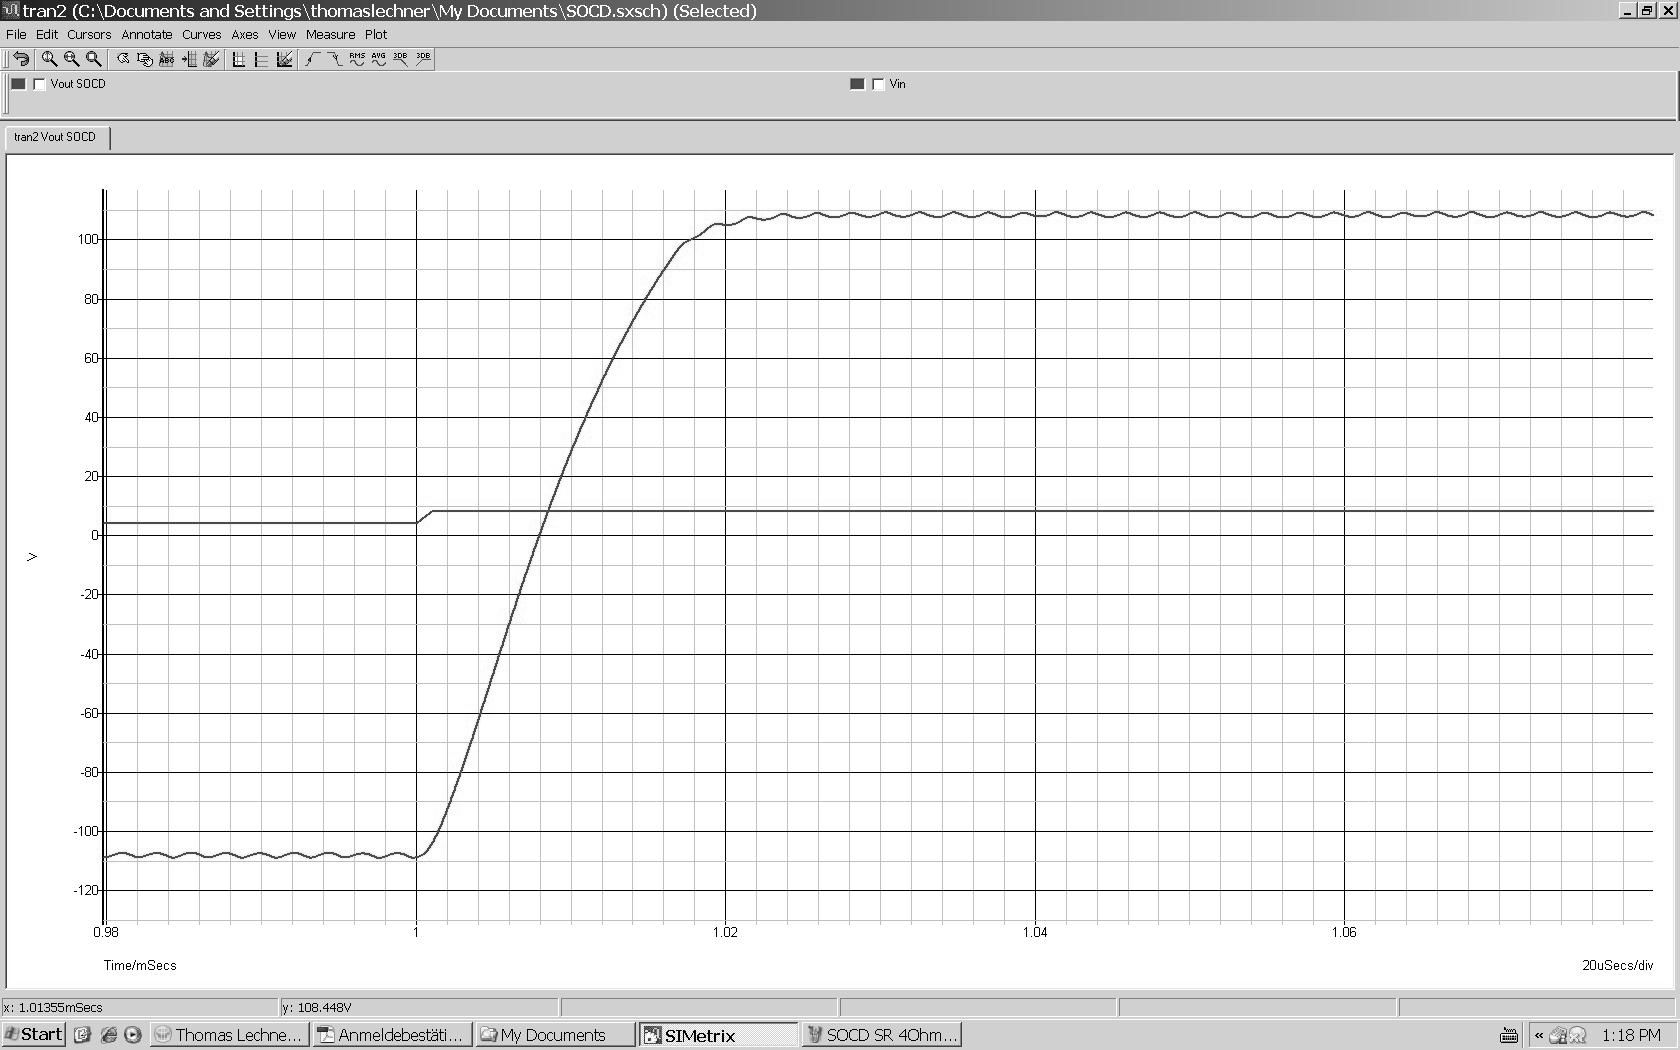Open the Curves menu
1680x1050 pixels.
(201, 34)
